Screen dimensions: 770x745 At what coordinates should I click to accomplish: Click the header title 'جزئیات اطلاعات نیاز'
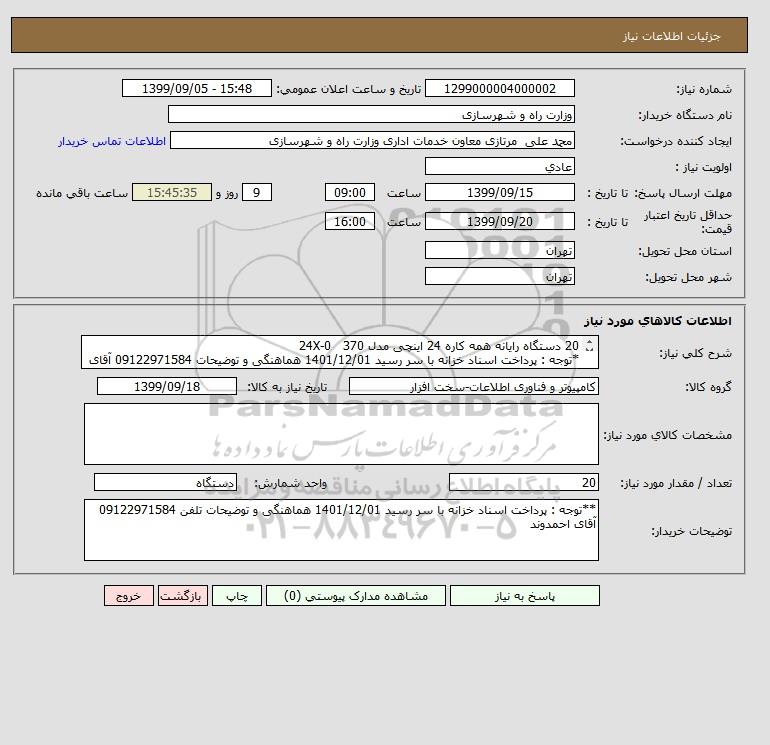coord(671,36)
